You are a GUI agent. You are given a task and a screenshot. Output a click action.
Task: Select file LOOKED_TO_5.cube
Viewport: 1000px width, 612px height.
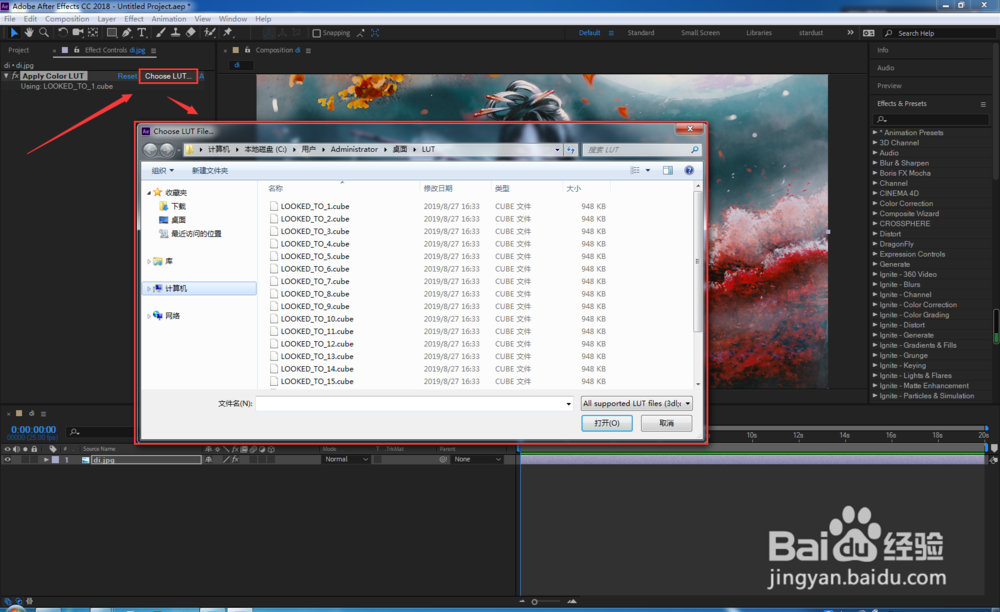[x=315, y=256]
